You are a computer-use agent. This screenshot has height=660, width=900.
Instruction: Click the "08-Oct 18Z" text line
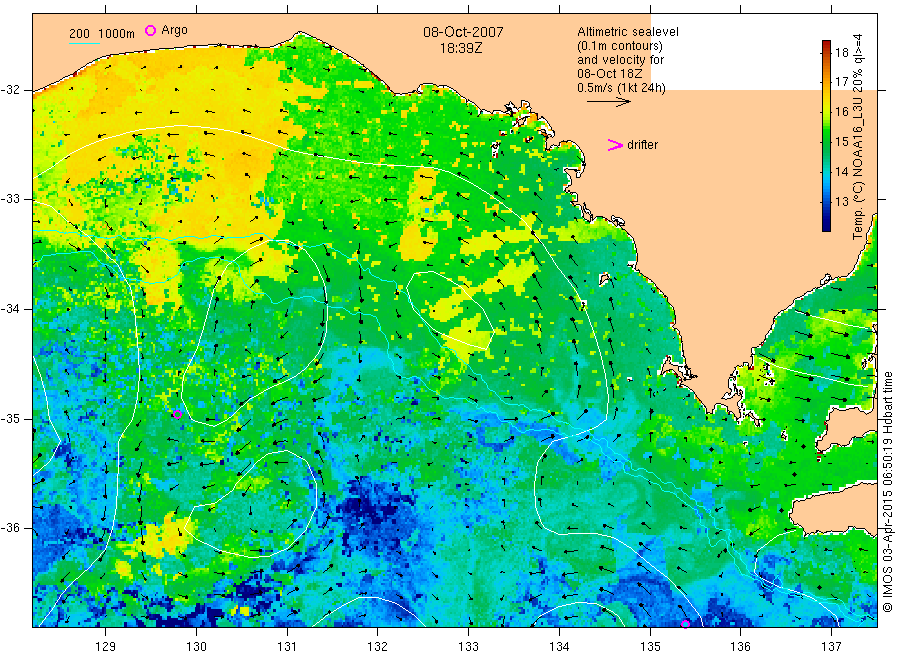pyautogui.click(x=610, y=73)
